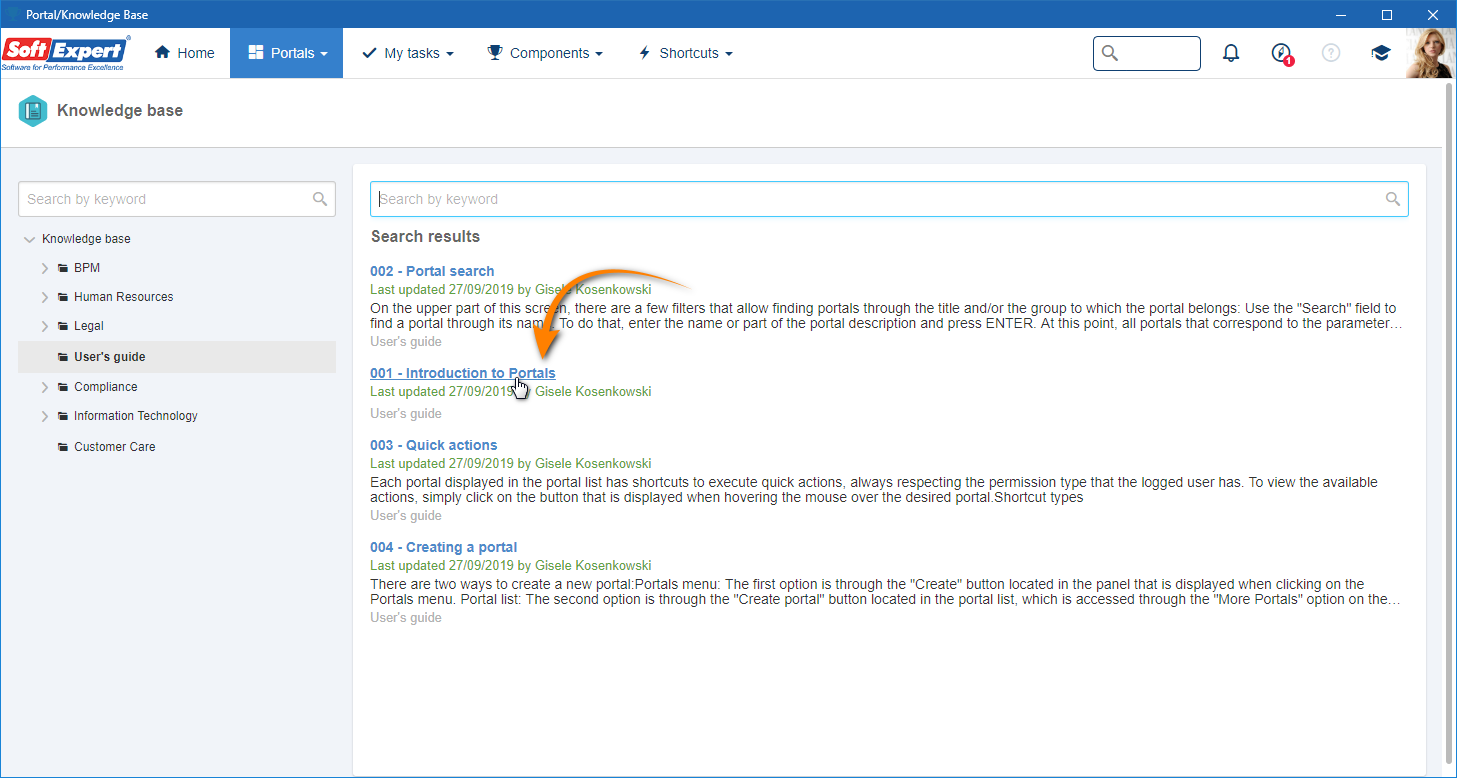Image resolution: width=1457 pixels, height=778 pixels.
Task: Minimize the Portal/Knowledge Base window
Action: [1341, 14]
